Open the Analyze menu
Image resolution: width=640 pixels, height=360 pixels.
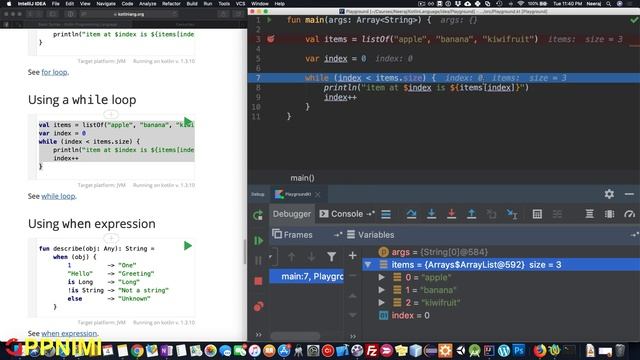coord(148,4)
